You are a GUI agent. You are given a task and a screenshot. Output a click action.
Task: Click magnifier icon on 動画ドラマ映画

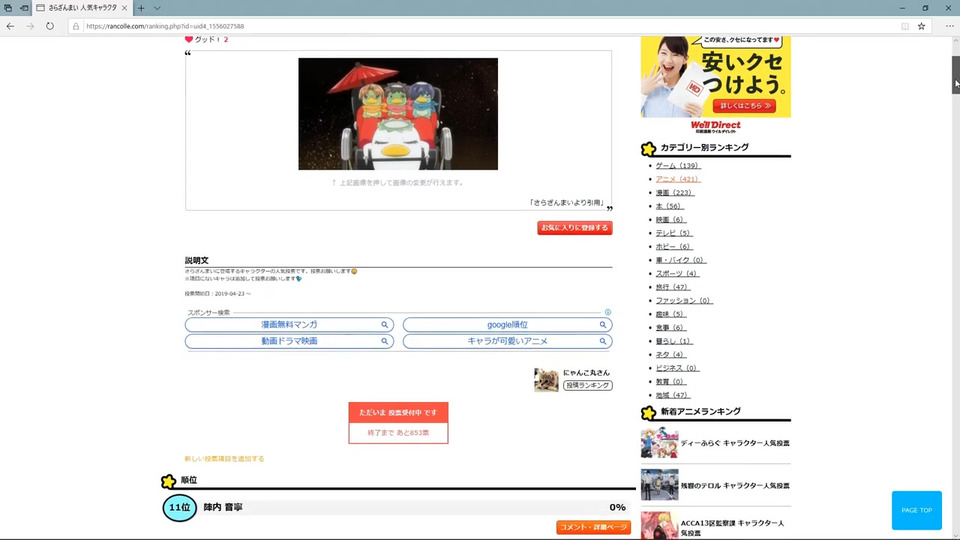coord(384,341)
